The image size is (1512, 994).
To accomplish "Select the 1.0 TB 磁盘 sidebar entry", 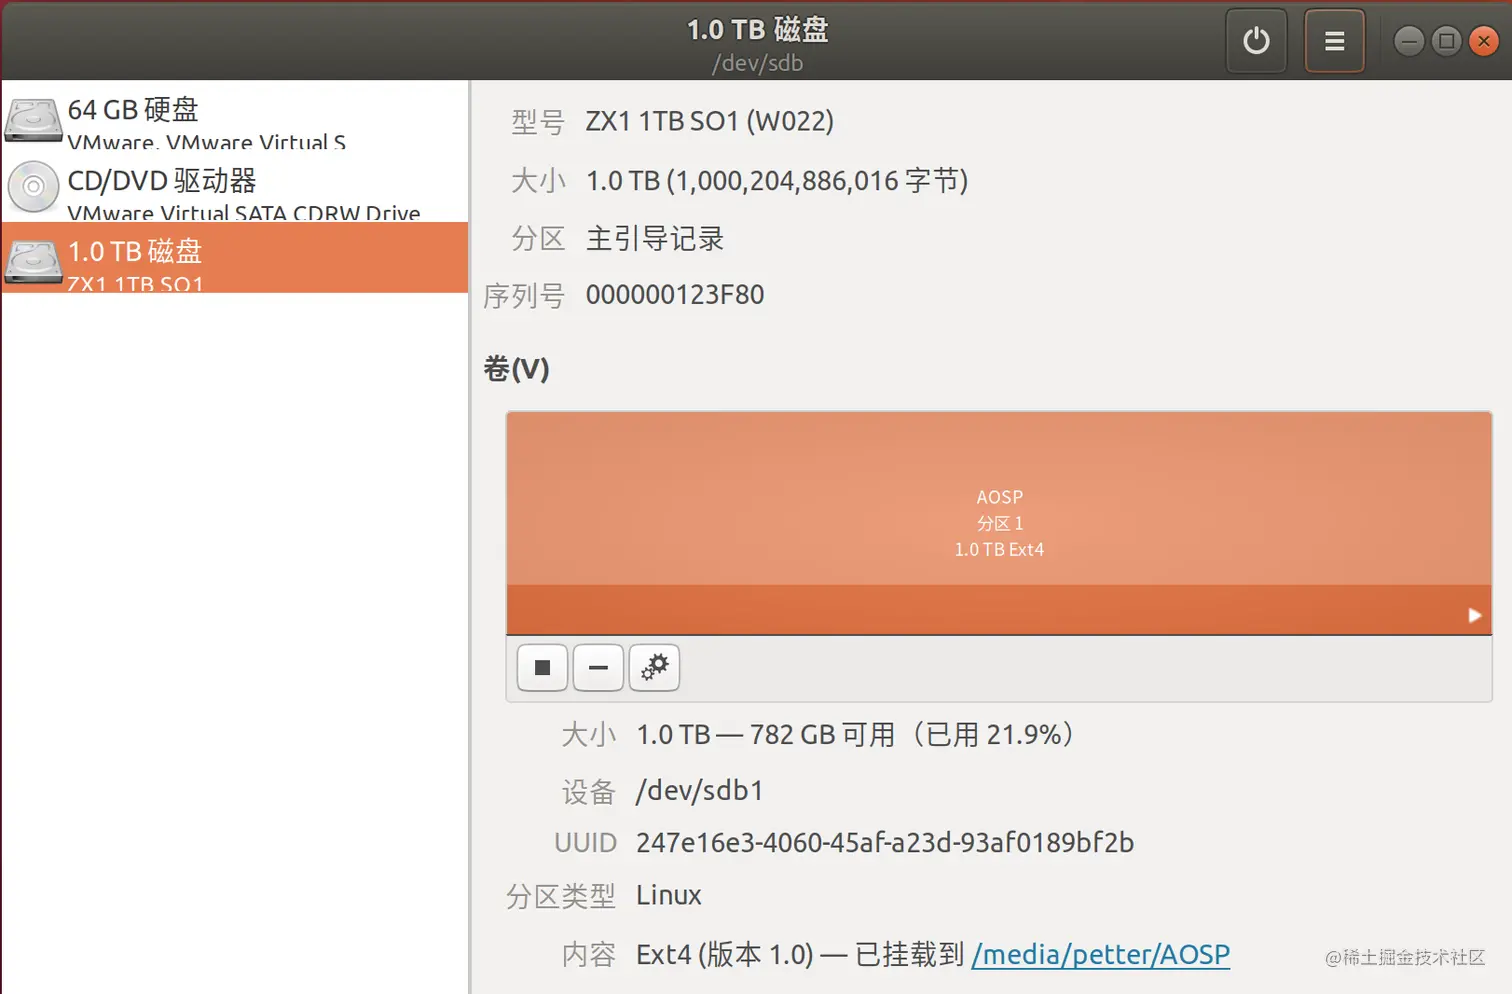I will (200, 258).
